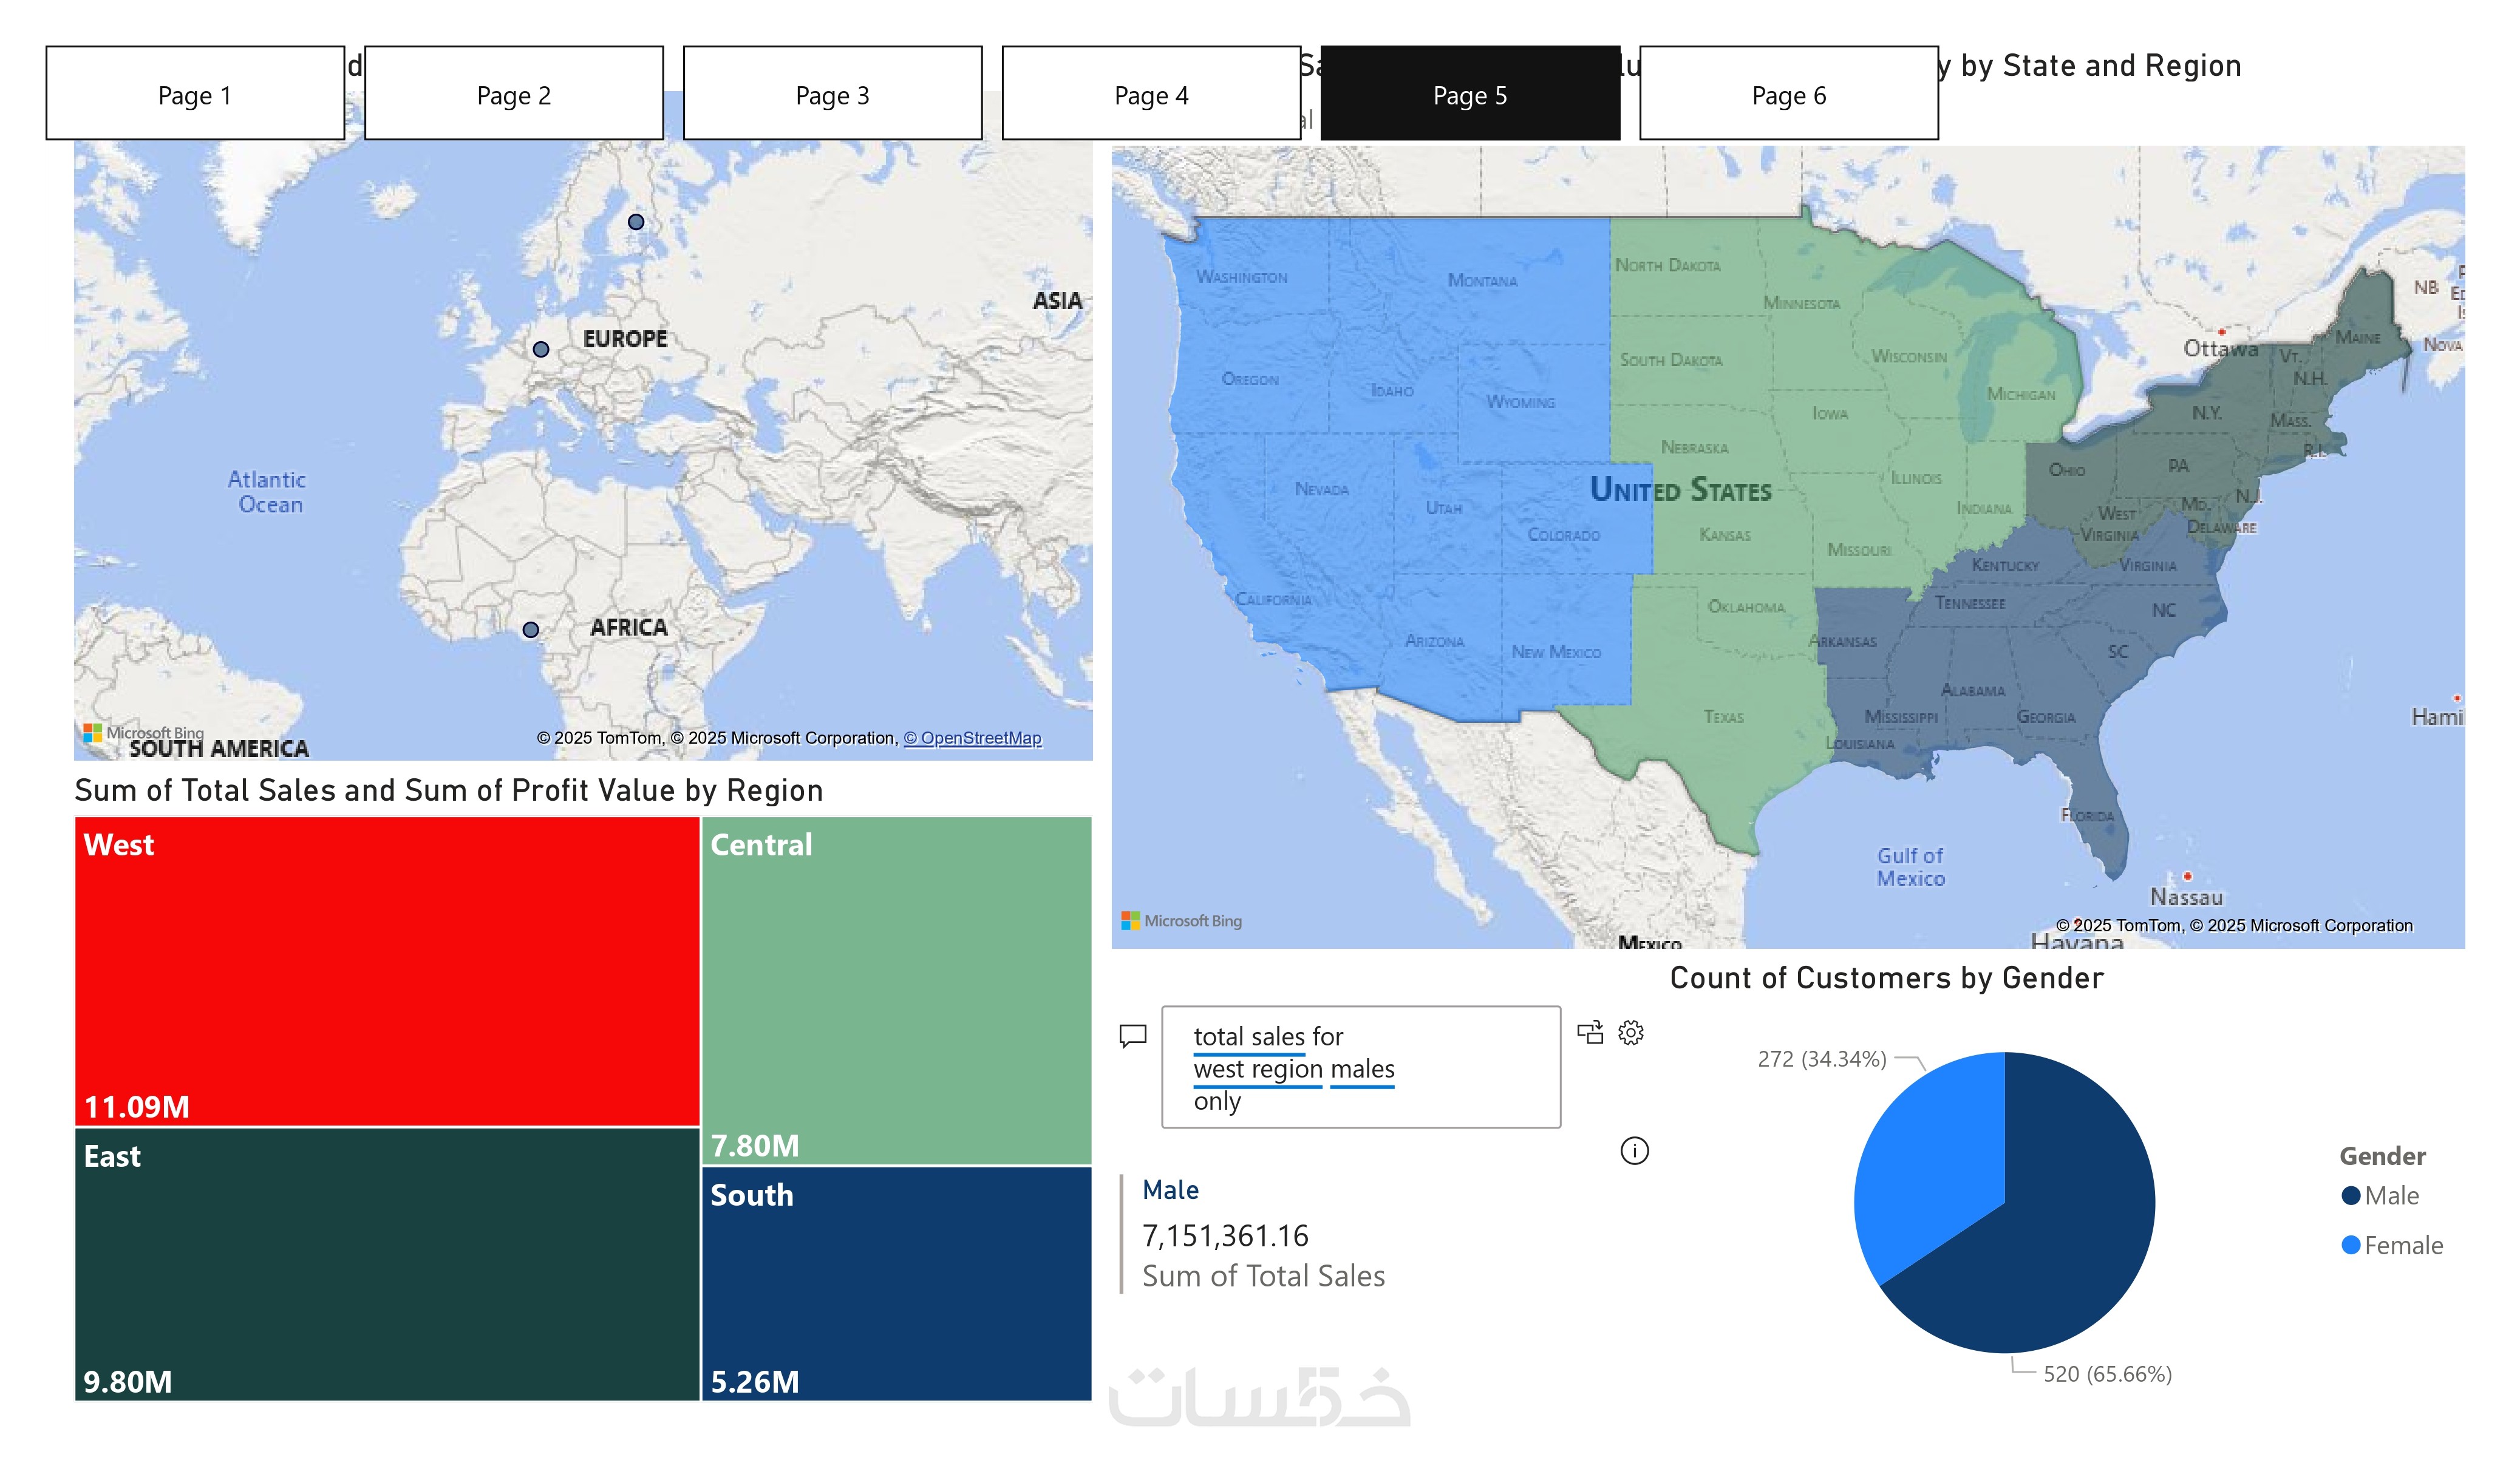The height and width of the screenshot is (1457, 2520).
Task: Toggle Male in the Gender legend
Action: pos(2390,1195)
